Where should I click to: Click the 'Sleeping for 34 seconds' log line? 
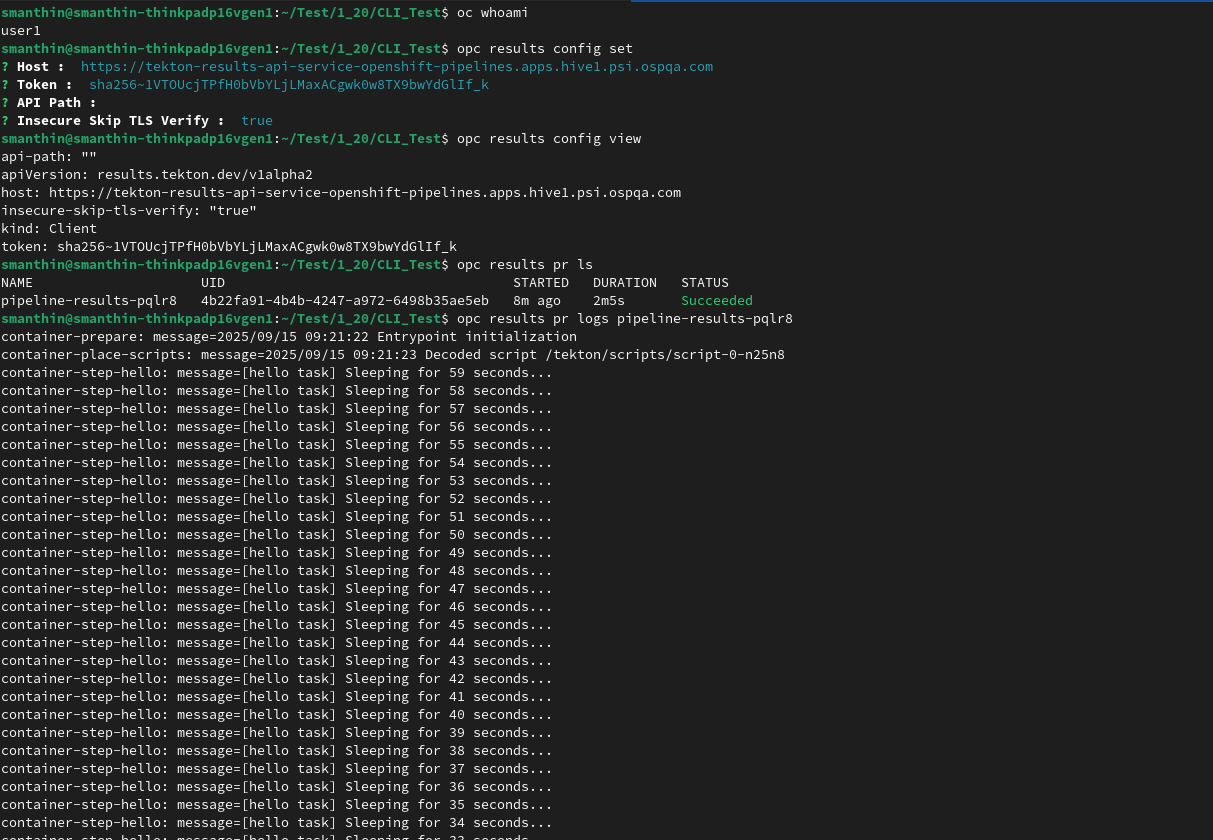[277, 823]
